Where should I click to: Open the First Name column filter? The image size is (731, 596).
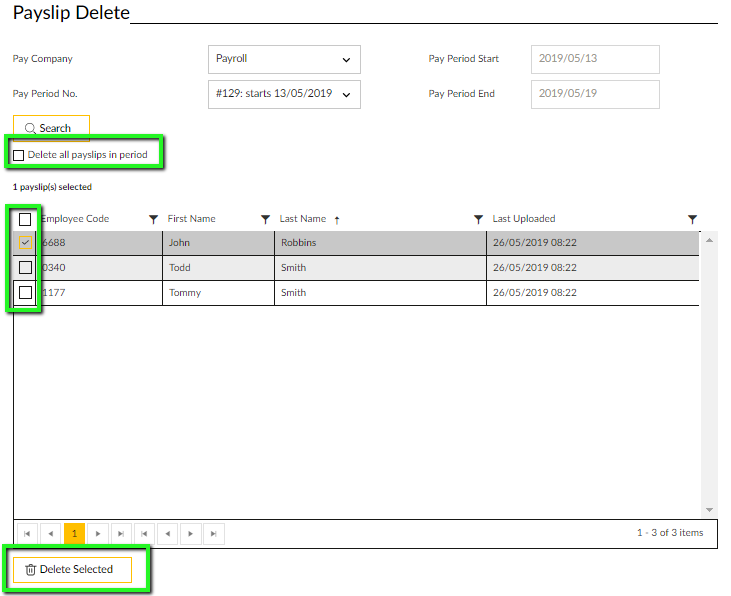click(265, 219)
